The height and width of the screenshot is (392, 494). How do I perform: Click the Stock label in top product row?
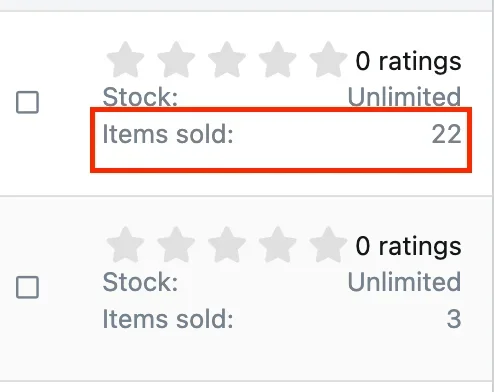(x=140, y=97)
